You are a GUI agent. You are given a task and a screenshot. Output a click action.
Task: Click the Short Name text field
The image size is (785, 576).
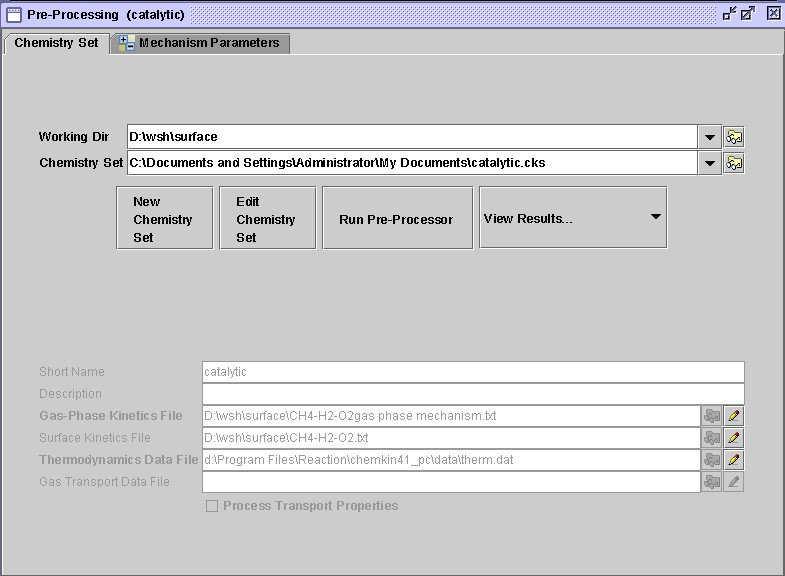[472, 372]
